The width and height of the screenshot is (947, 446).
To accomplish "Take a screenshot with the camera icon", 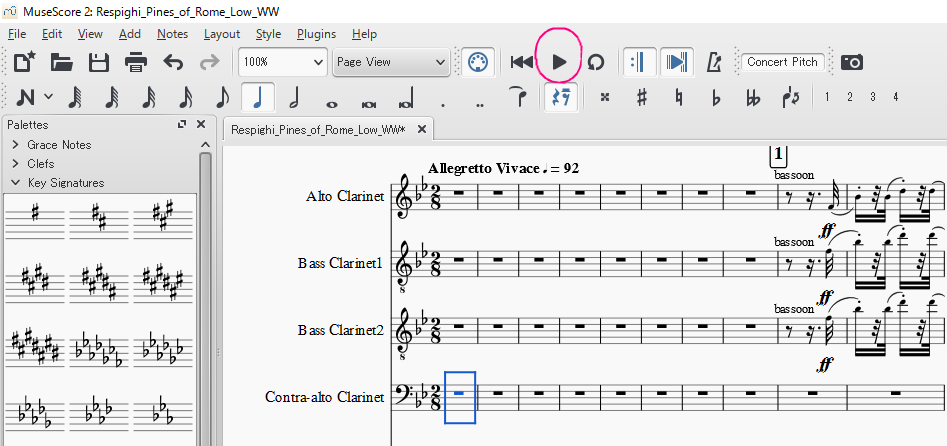I will pos(852,62).
